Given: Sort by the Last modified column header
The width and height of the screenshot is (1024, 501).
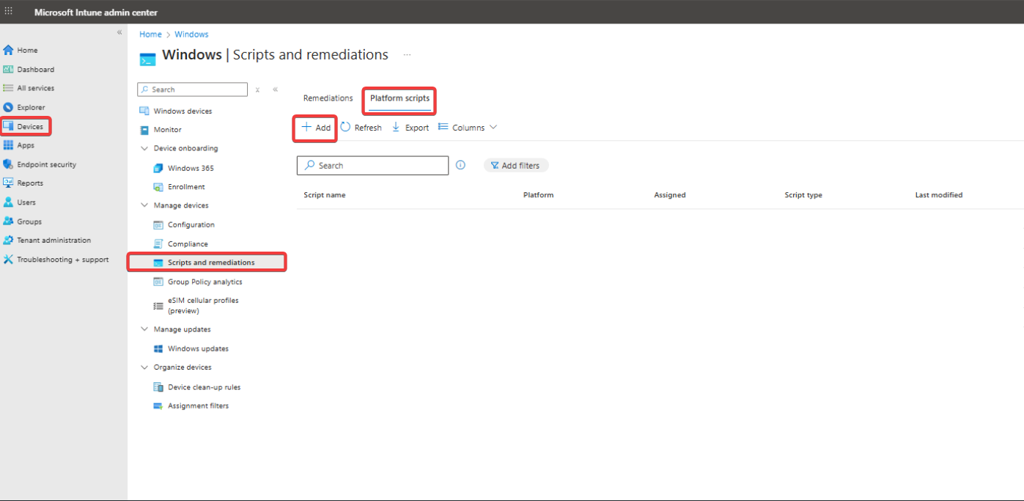Looking at the screenshot, I should 938,195.
